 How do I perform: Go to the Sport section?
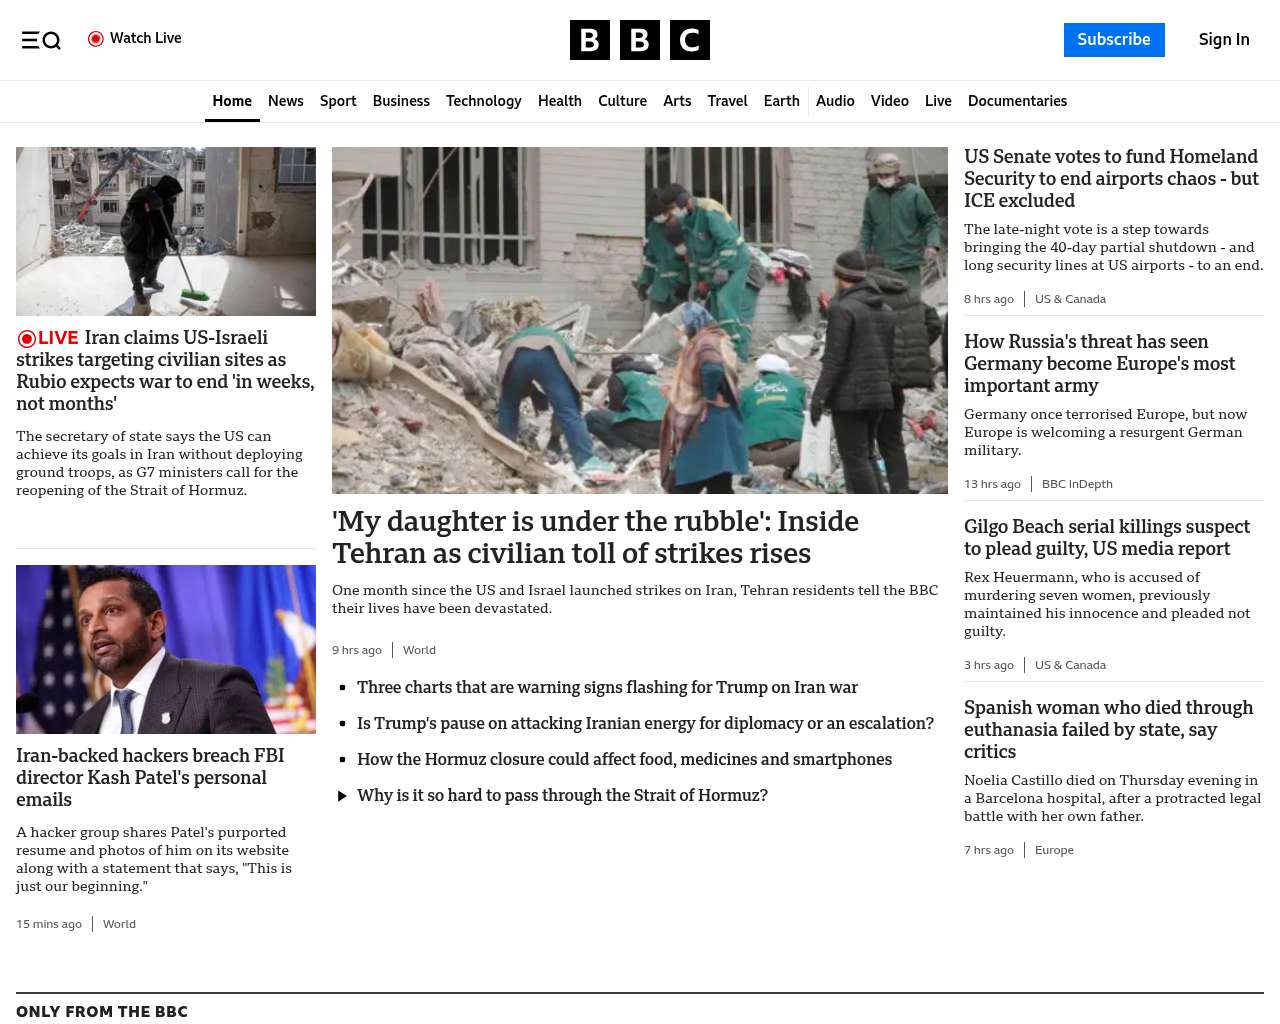click(x=338, y=101)
